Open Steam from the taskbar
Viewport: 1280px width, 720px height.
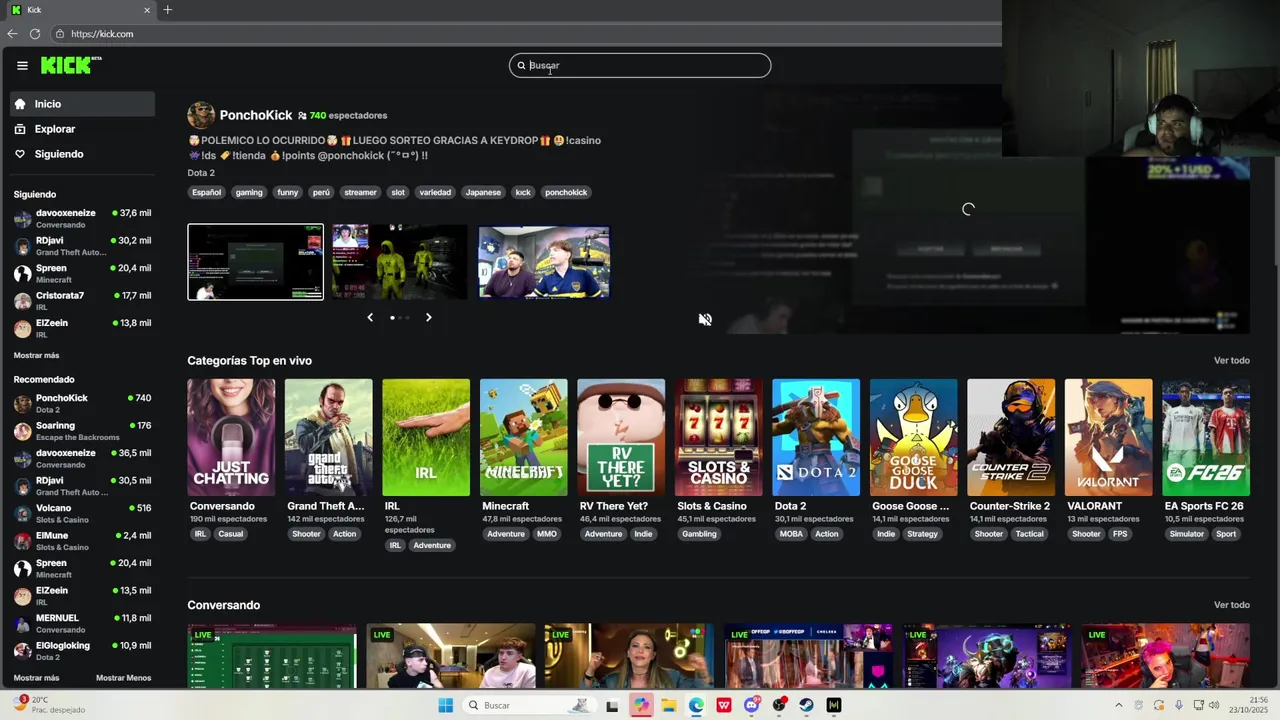point(806,705)
